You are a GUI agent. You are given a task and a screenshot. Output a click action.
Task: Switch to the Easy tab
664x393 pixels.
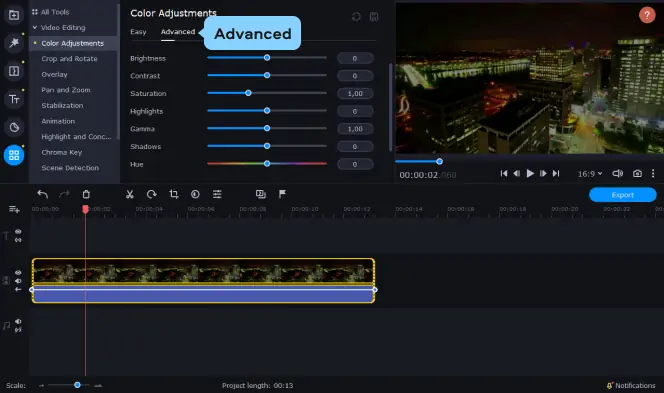click(138, 32)
